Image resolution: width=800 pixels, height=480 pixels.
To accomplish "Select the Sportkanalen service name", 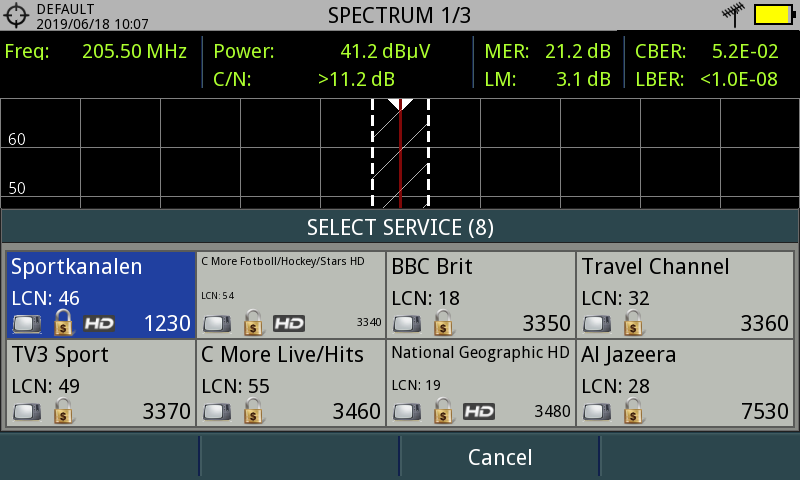I will coord(77,267).
